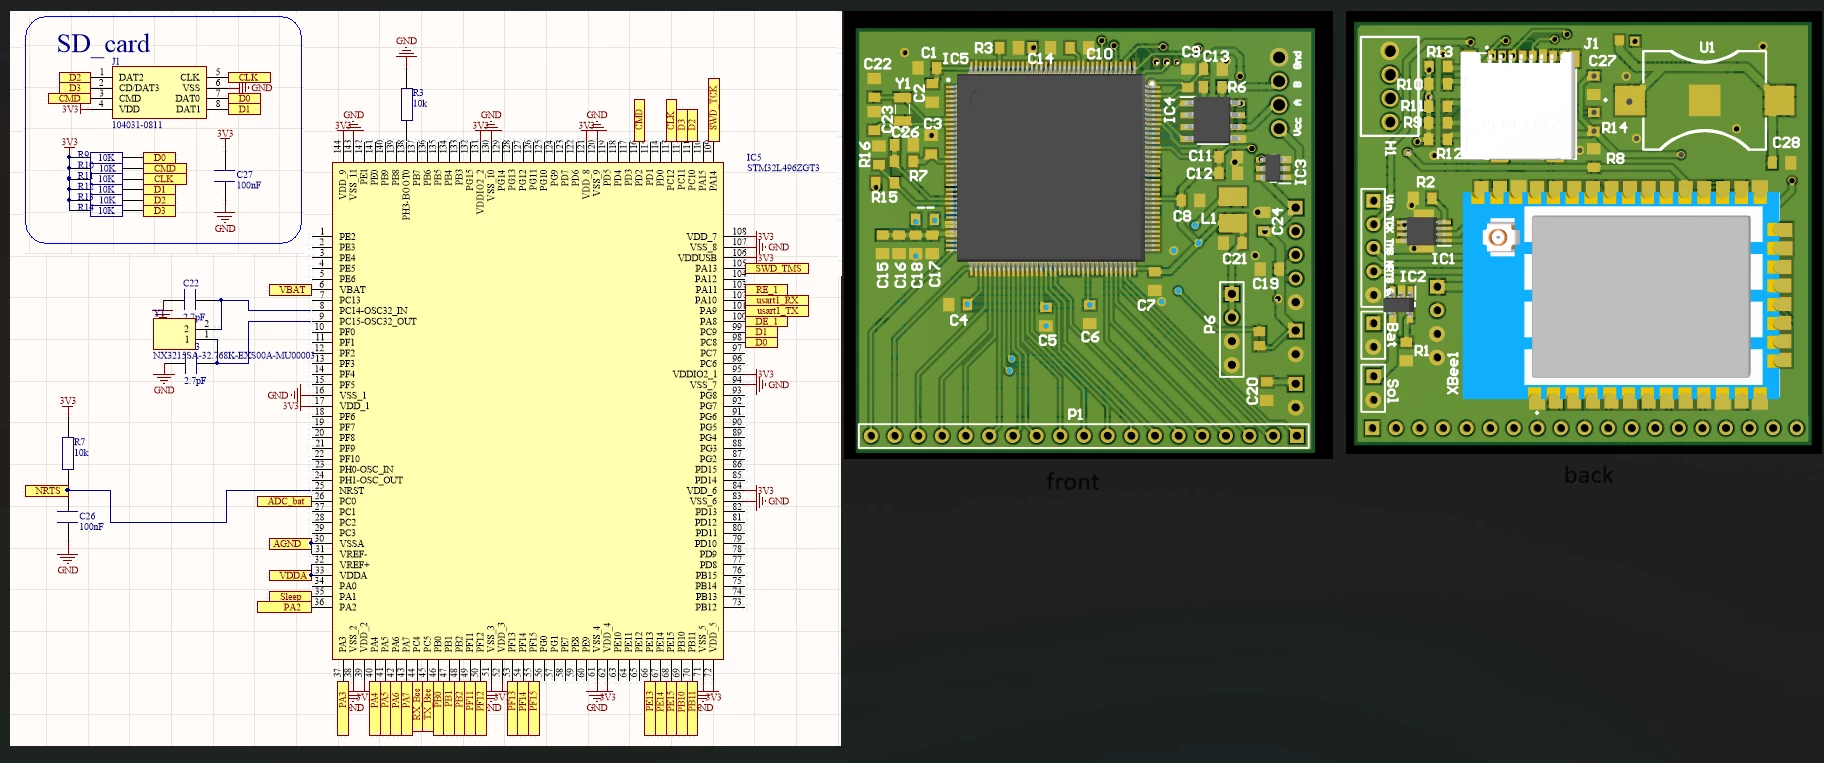Select the R3 10k resistor symbol
The height and width of the screenshot is (763, 1824).
coord(407,102)
